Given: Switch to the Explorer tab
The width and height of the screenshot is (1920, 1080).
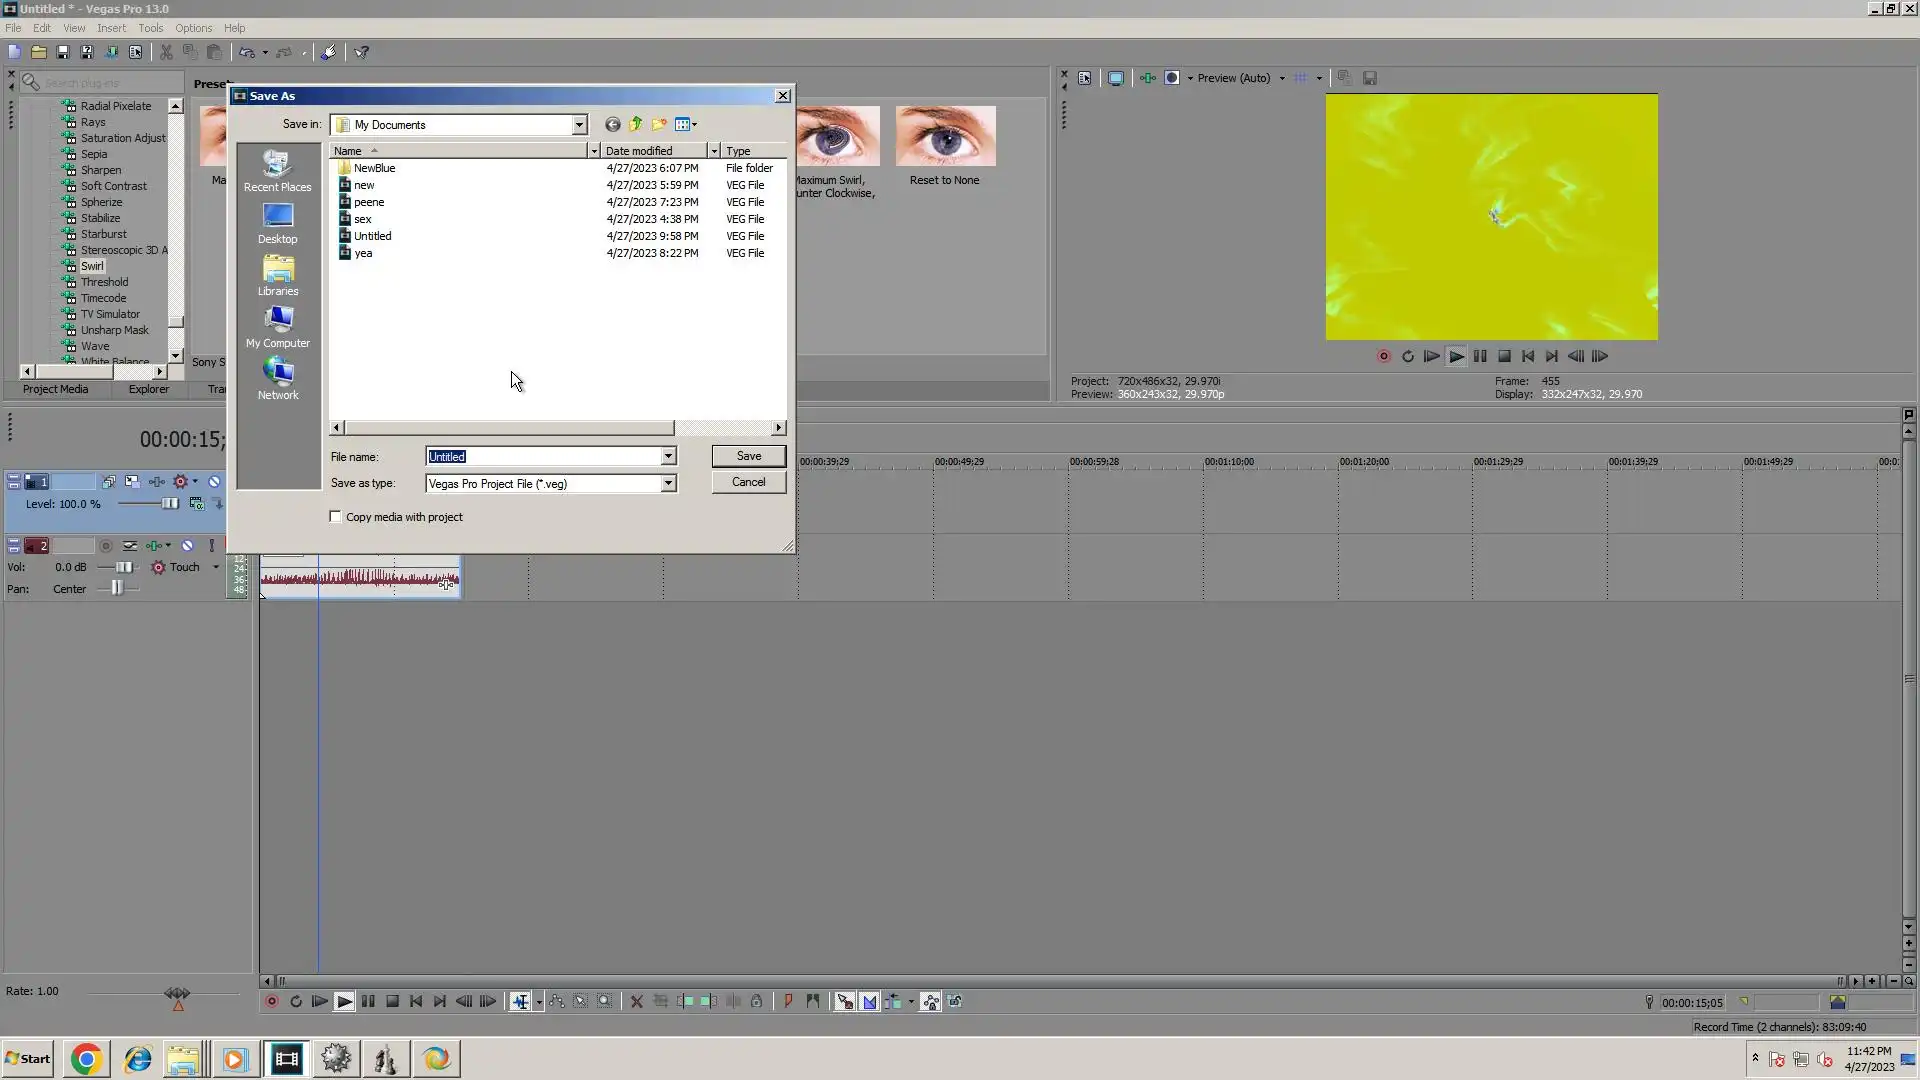Looking at the screenshot, I should click(x=148, y=390).
